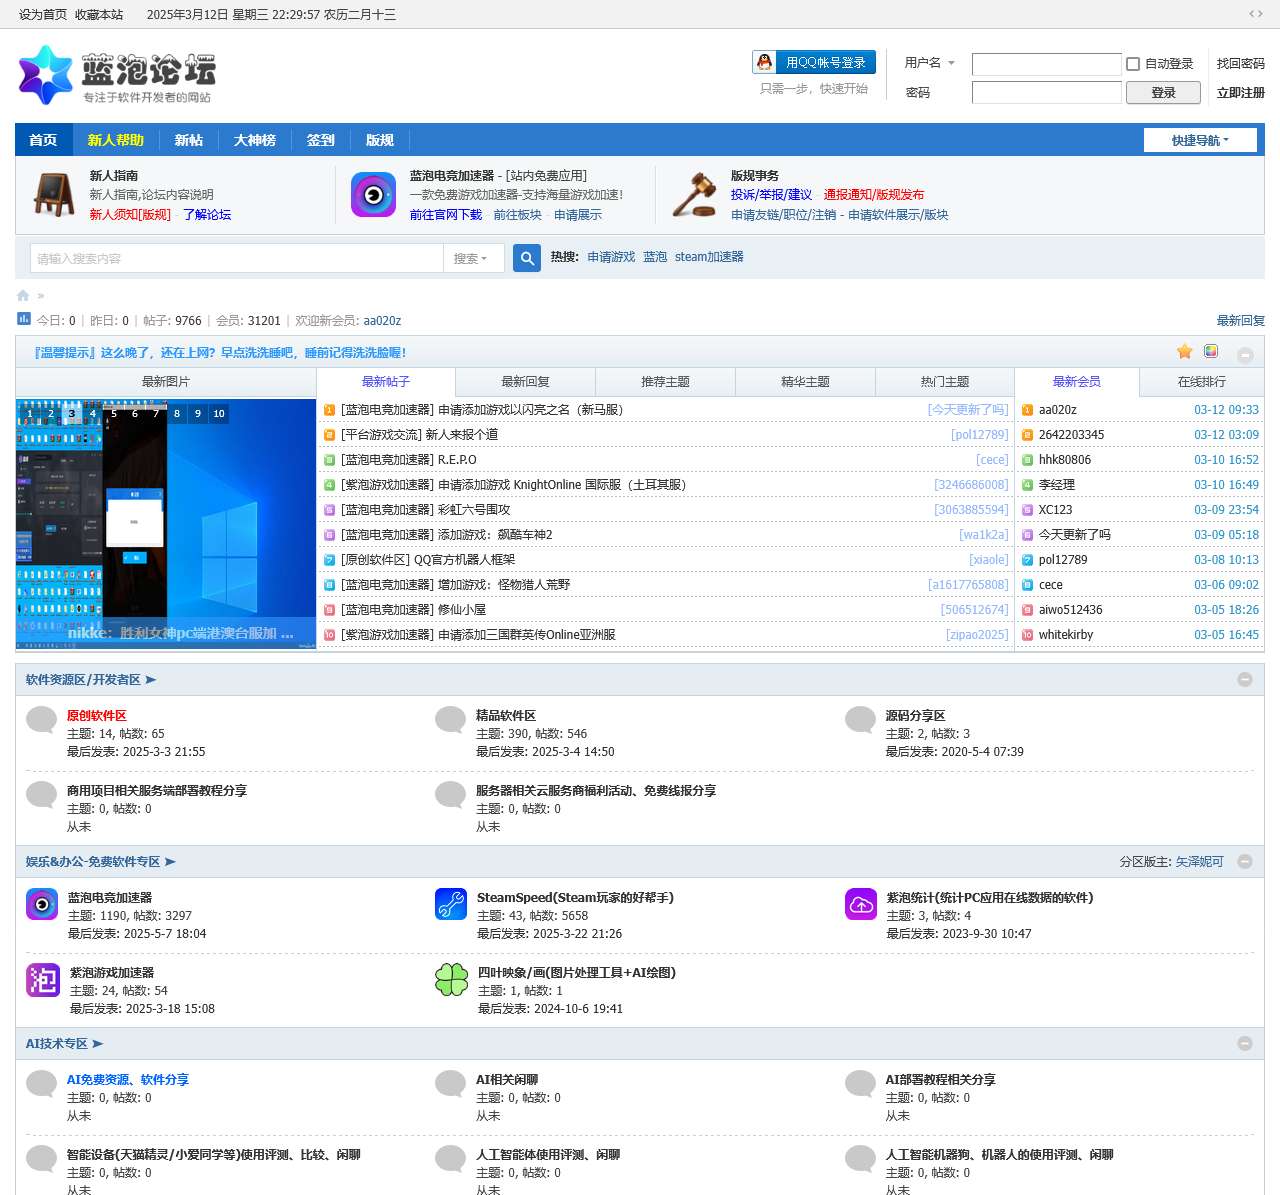Click the blue search magnifier button
Image resolution: width=1280 pixels, height=1195 pixels.
point(527,258)
